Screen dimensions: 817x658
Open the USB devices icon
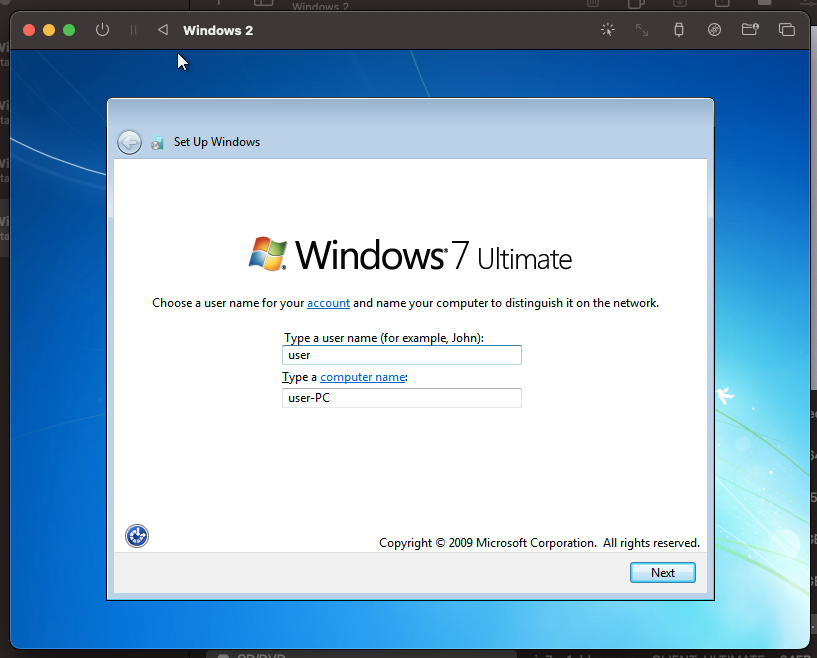click(678, 30)
